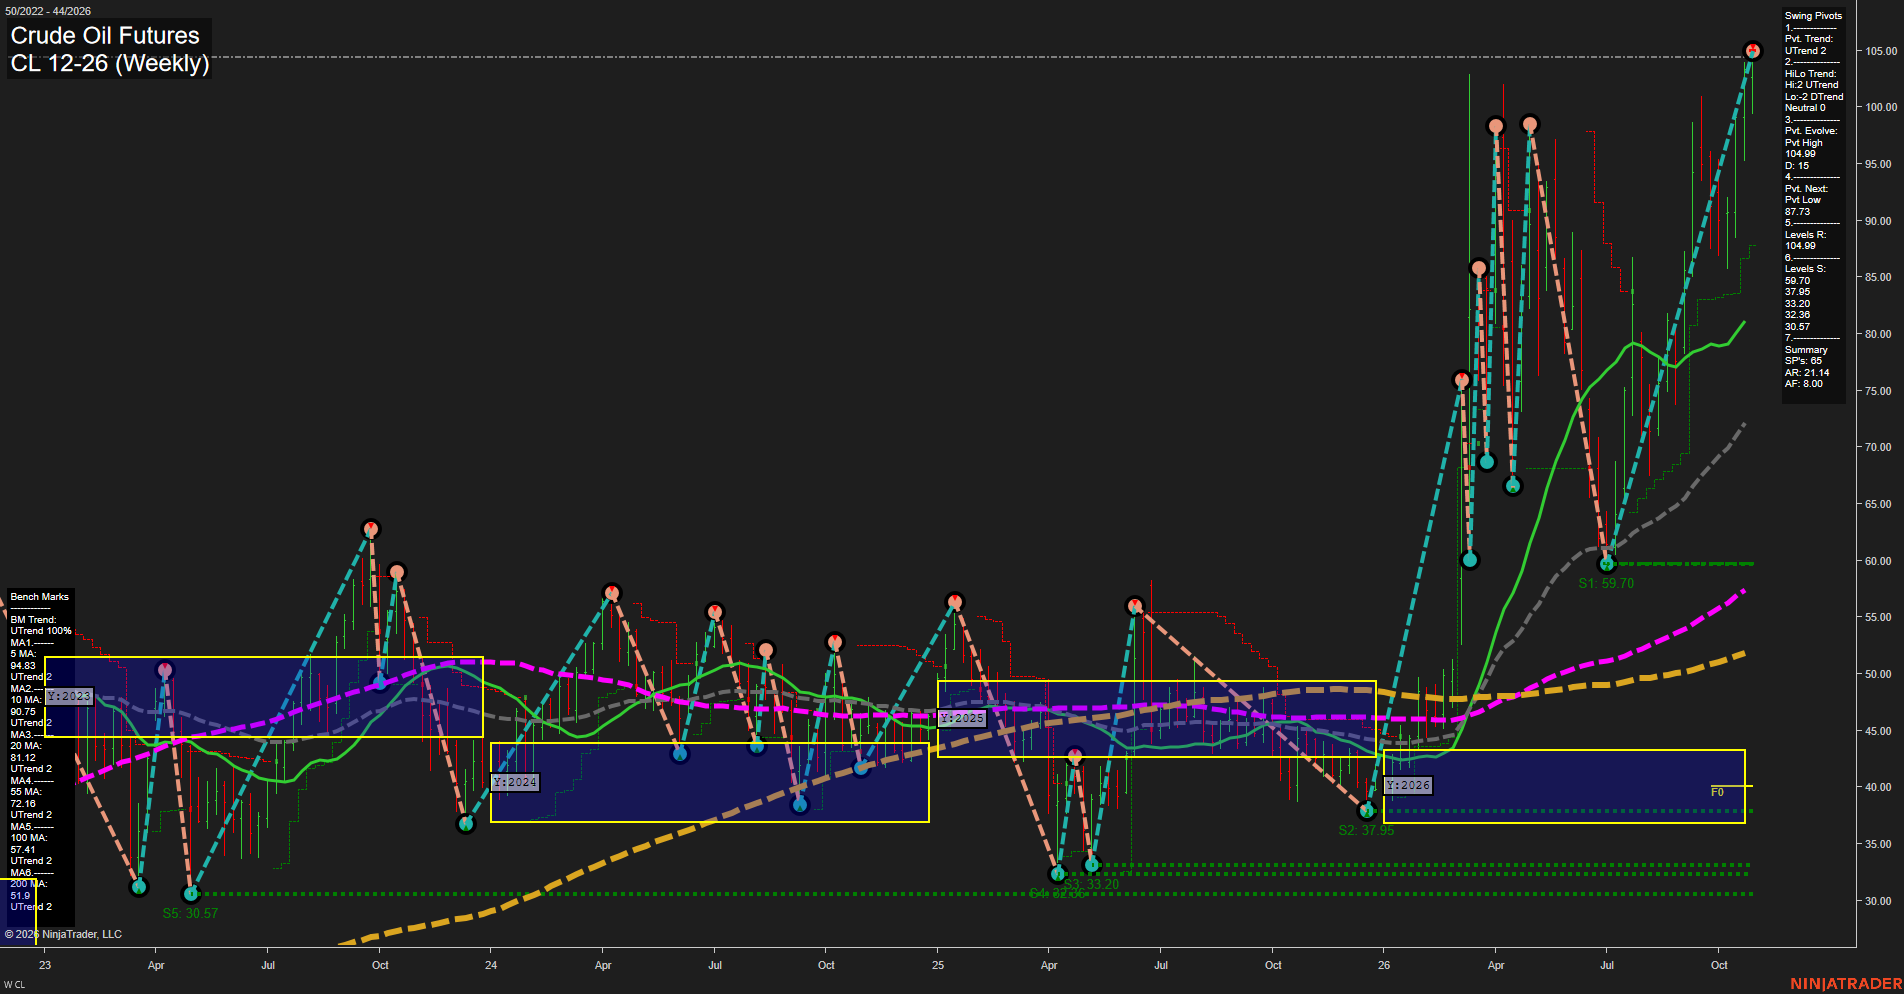Click the NINJATRADER logo in bottom corner

coord(1846,984)
